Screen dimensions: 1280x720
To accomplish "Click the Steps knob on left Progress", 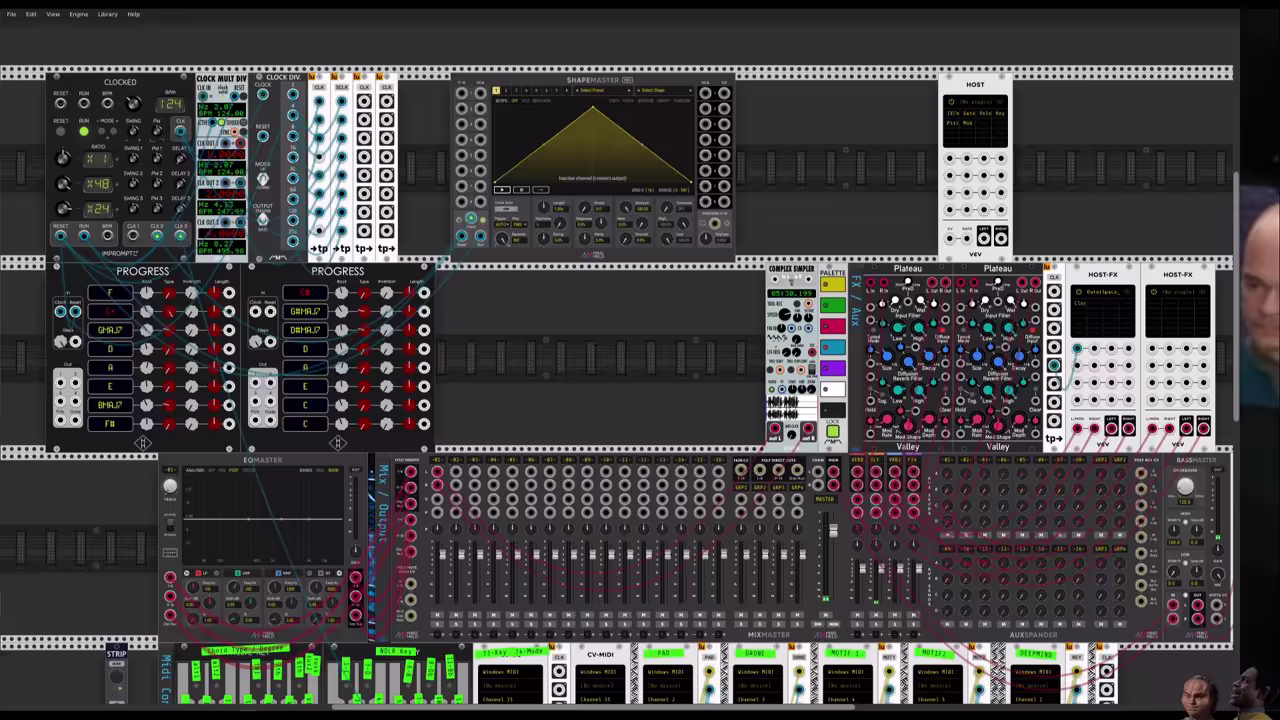I will coord(61,341).
